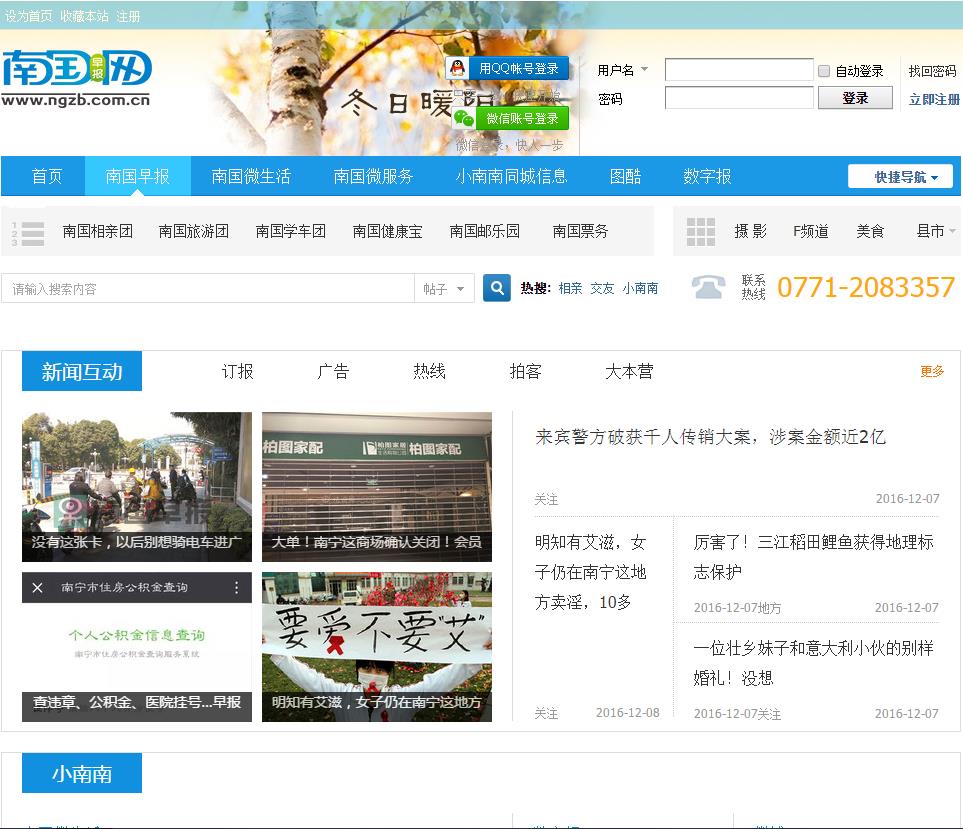Expand the 用户名 login type dropdown
963x829 pixels.
point(644,69)
